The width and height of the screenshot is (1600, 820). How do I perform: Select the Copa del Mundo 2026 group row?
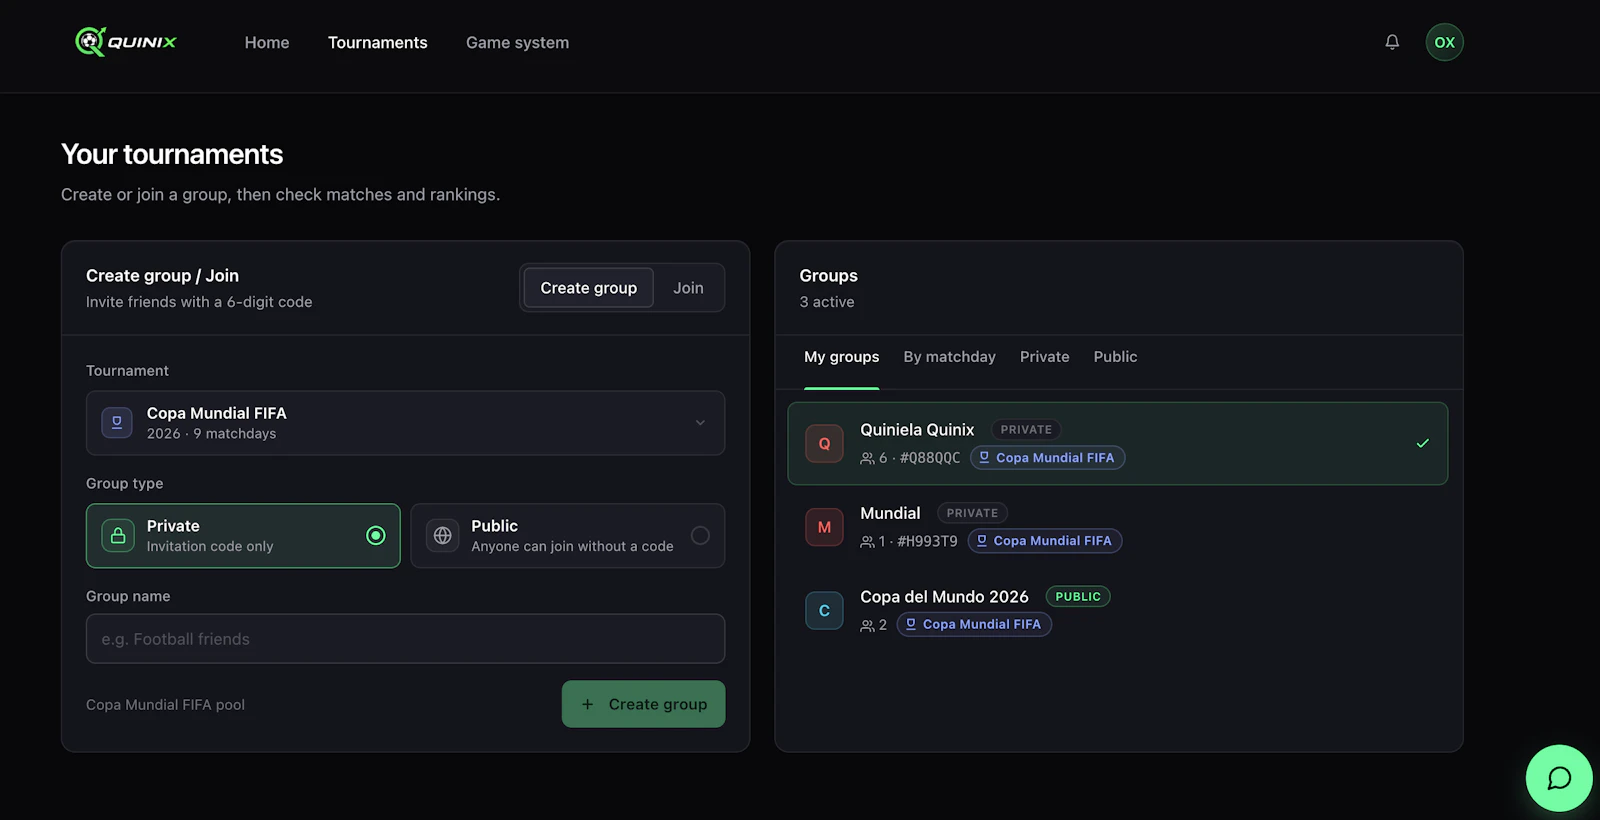tap(1117, 610)
